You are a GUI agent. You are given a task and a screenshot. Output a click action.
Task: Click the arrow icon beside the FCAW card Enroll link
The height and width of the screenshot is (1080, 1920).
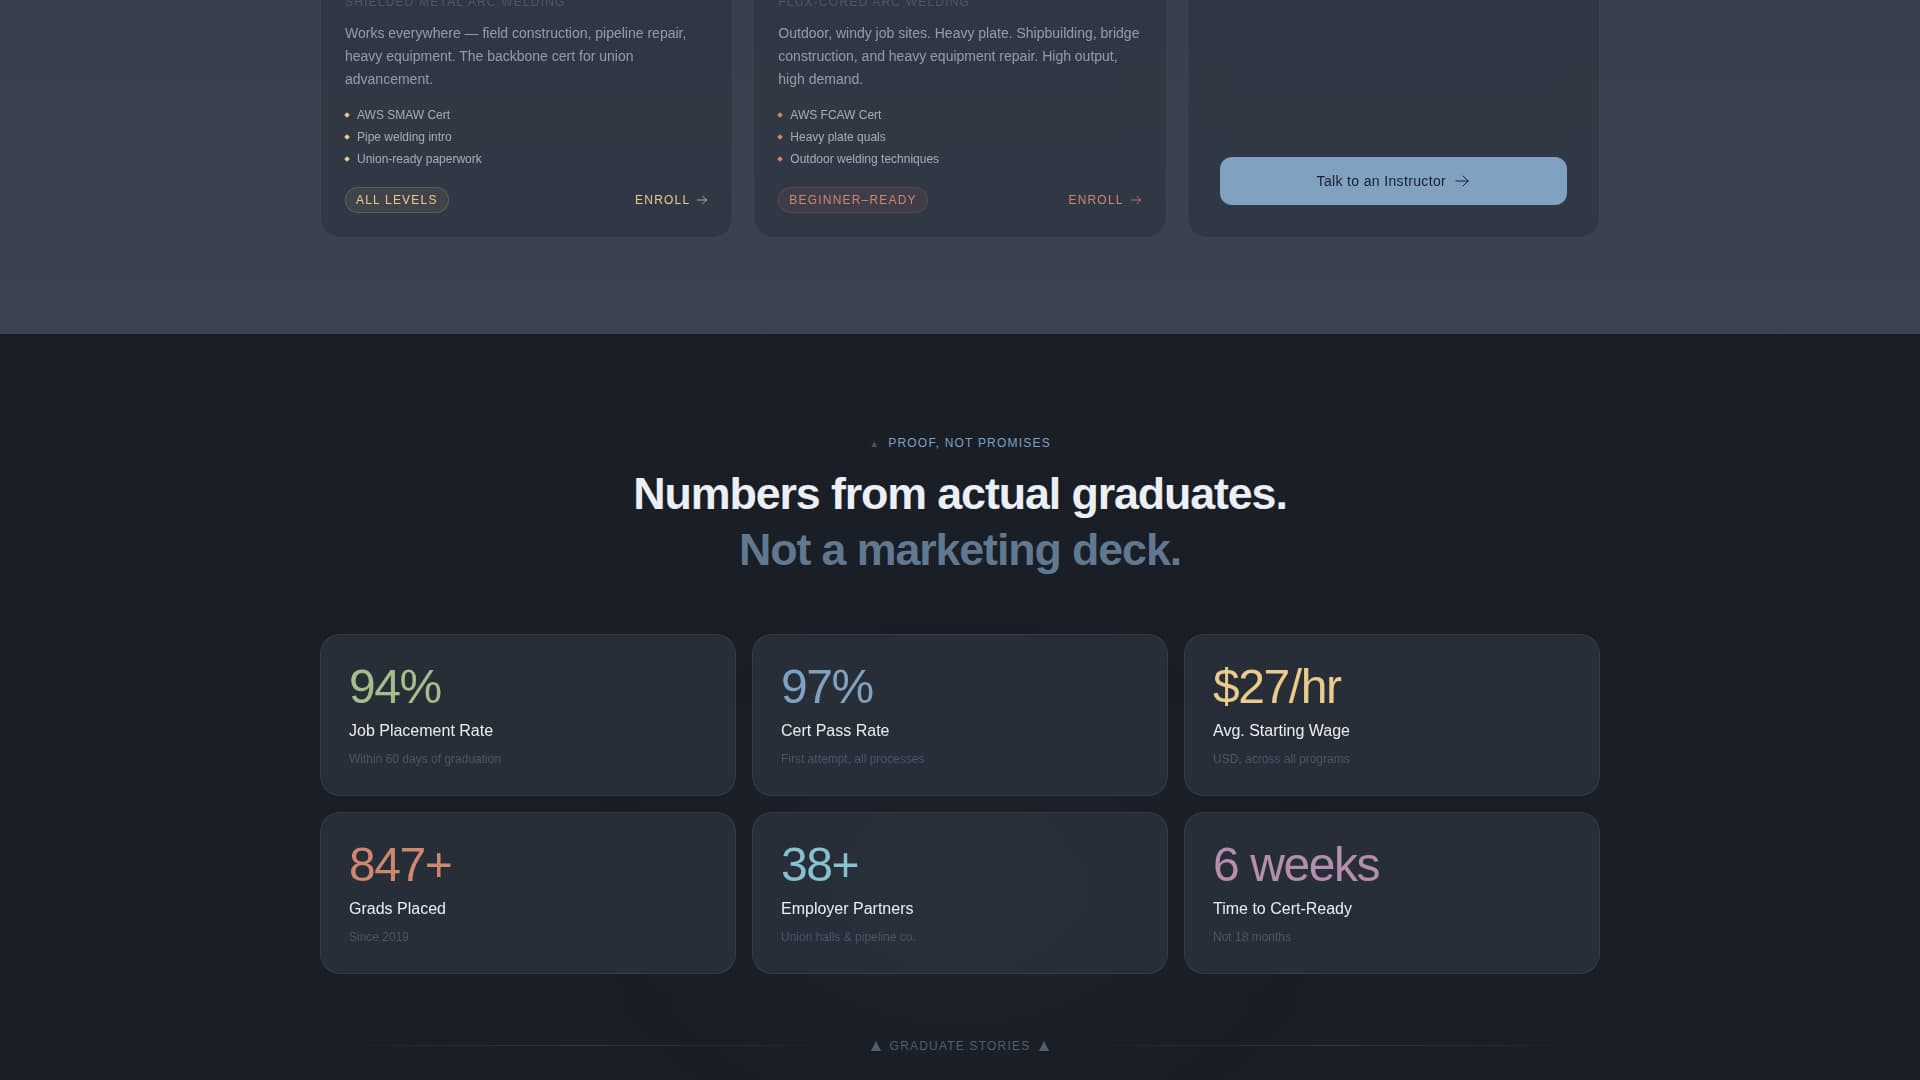(x=1136, y=200)
